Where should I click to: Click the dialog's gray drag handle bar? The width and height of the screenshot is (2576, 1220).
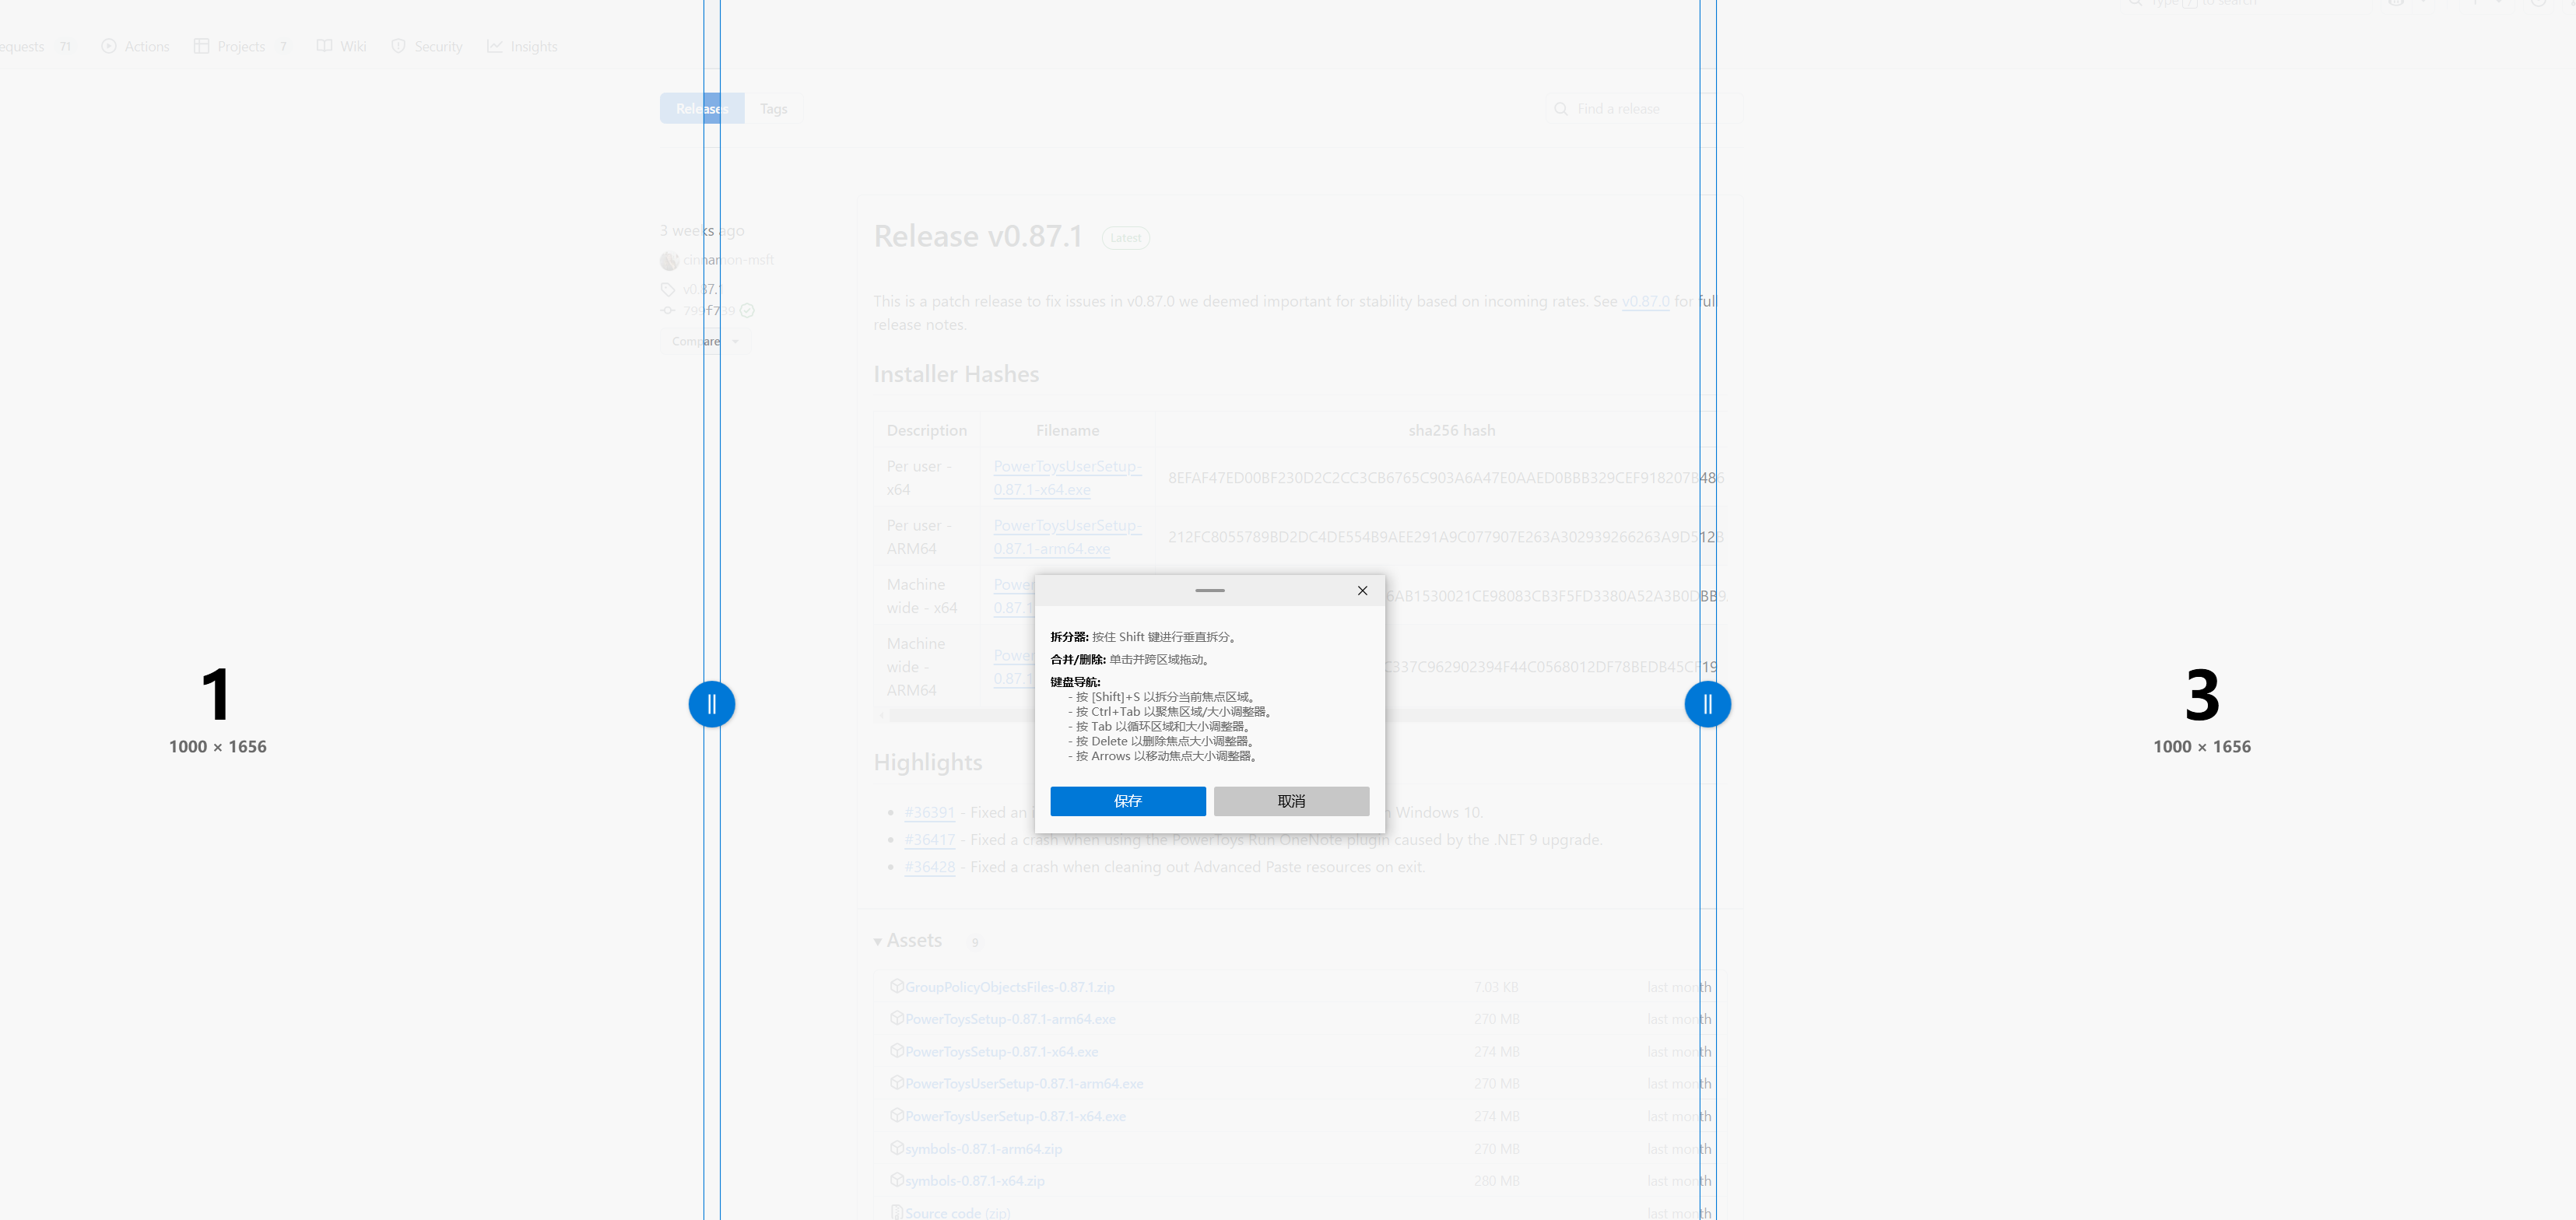[1209, 590]
